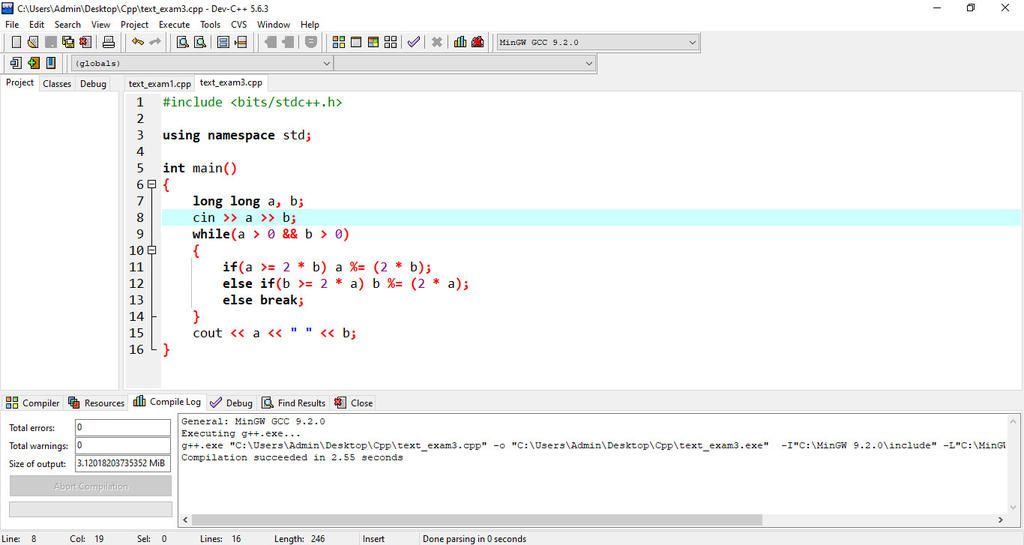Screen dimensions: 1024x545
Task: Run the program with the Run icon
Action: tap(356, 42)
